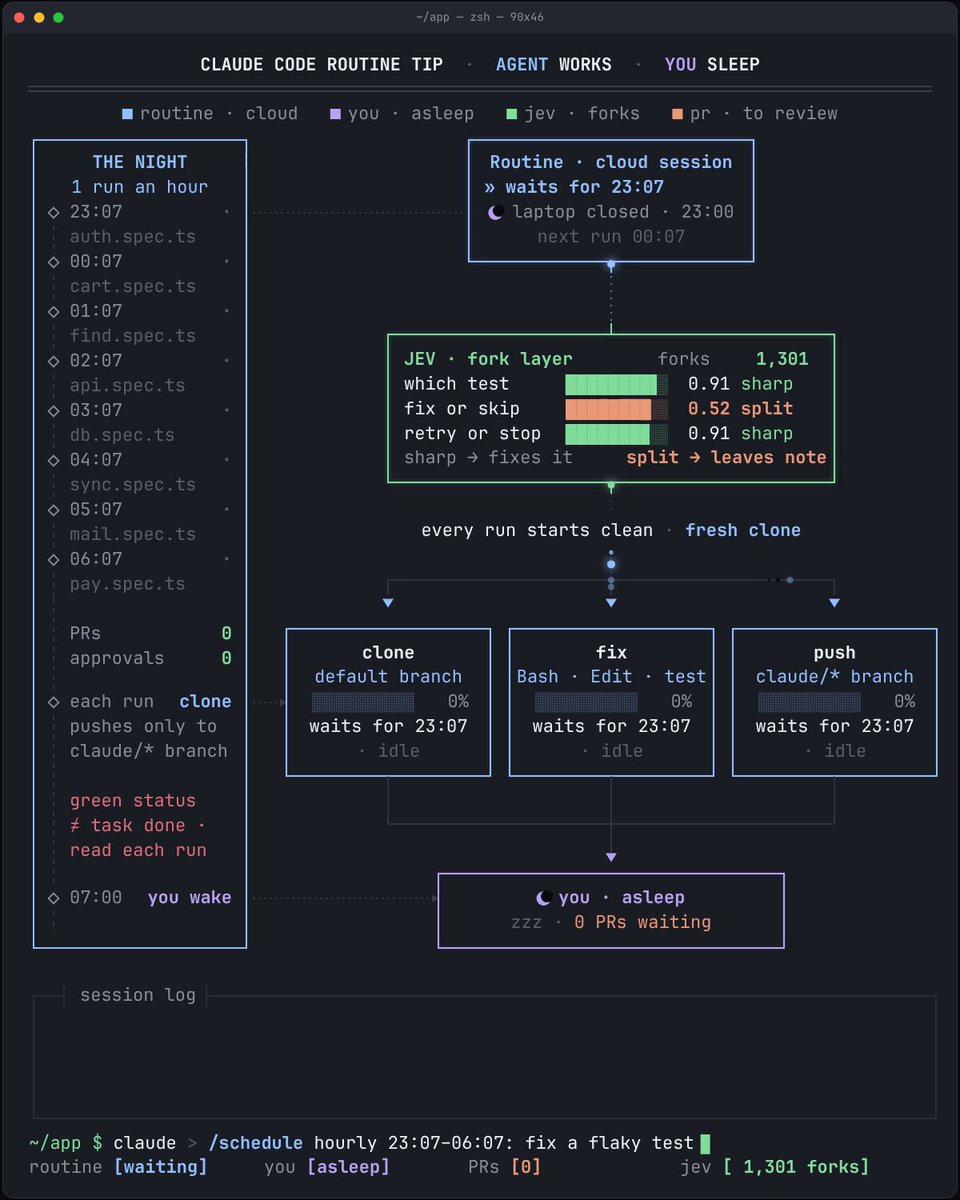The width and height of the screenshot is (960, 1200).
Task: Select the diamond marker above cart.spec.ts
Action: tap(53, 262)
